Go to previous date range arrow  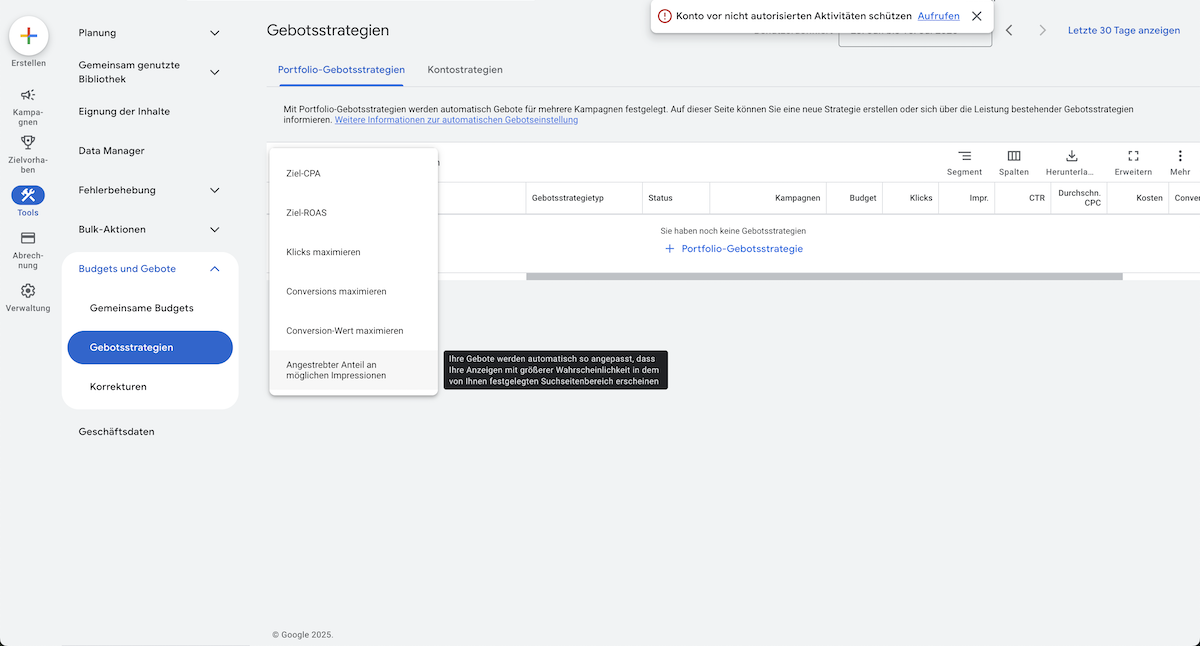(x=1009, y=31)
